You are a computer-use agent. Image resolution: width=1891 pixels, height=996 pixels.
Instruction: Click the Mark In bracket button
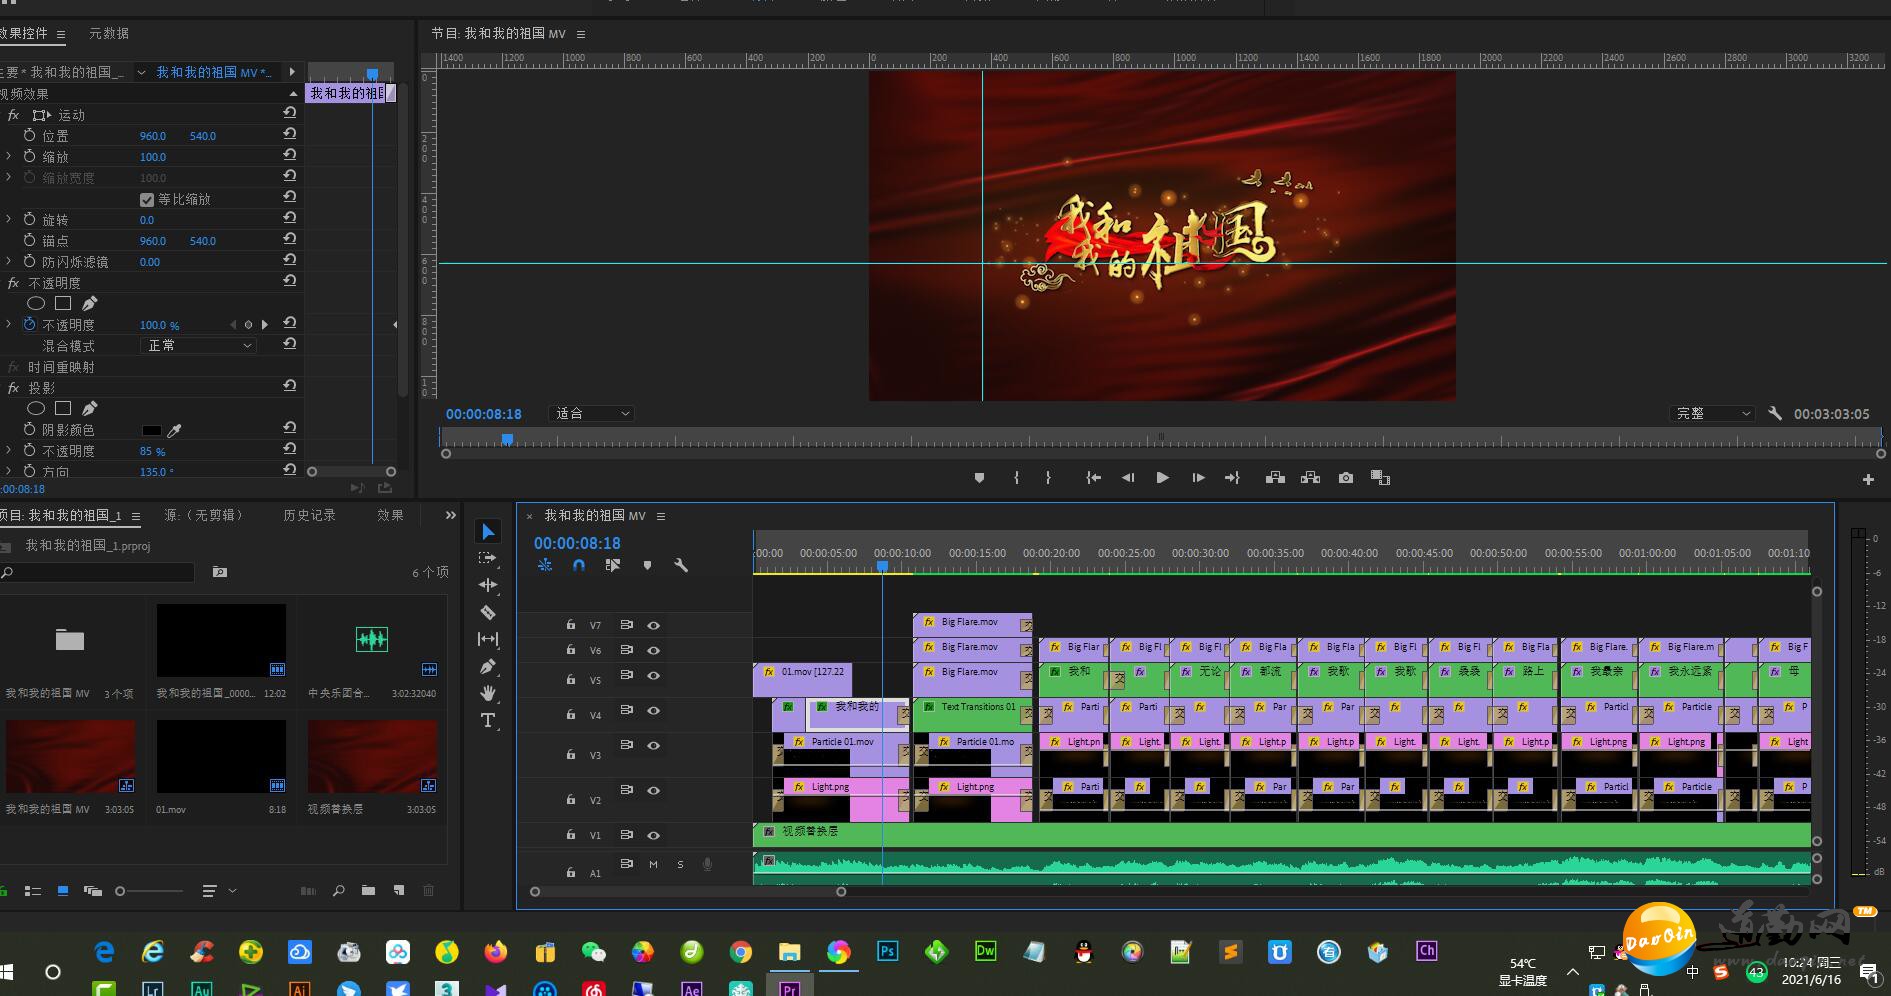[x=1016, y=478]
